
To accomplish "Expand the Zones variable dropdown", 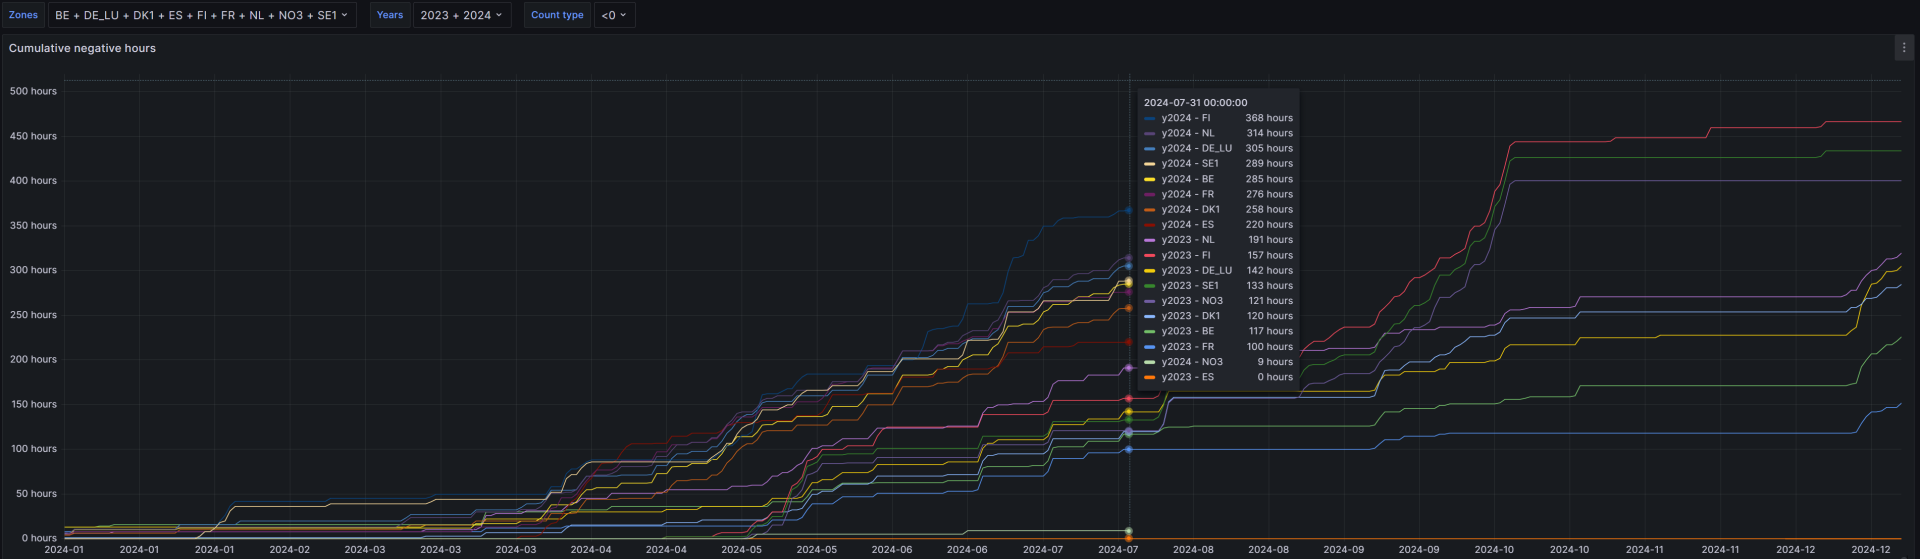I will 202,15.
